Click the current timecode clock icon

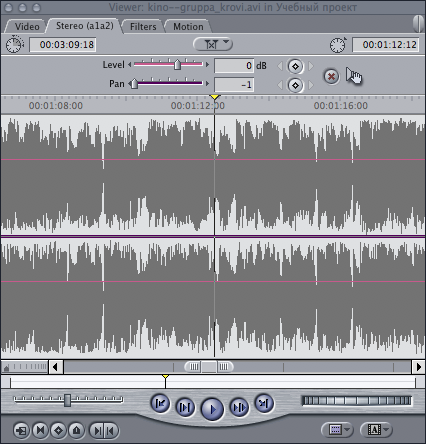point(338,45)
